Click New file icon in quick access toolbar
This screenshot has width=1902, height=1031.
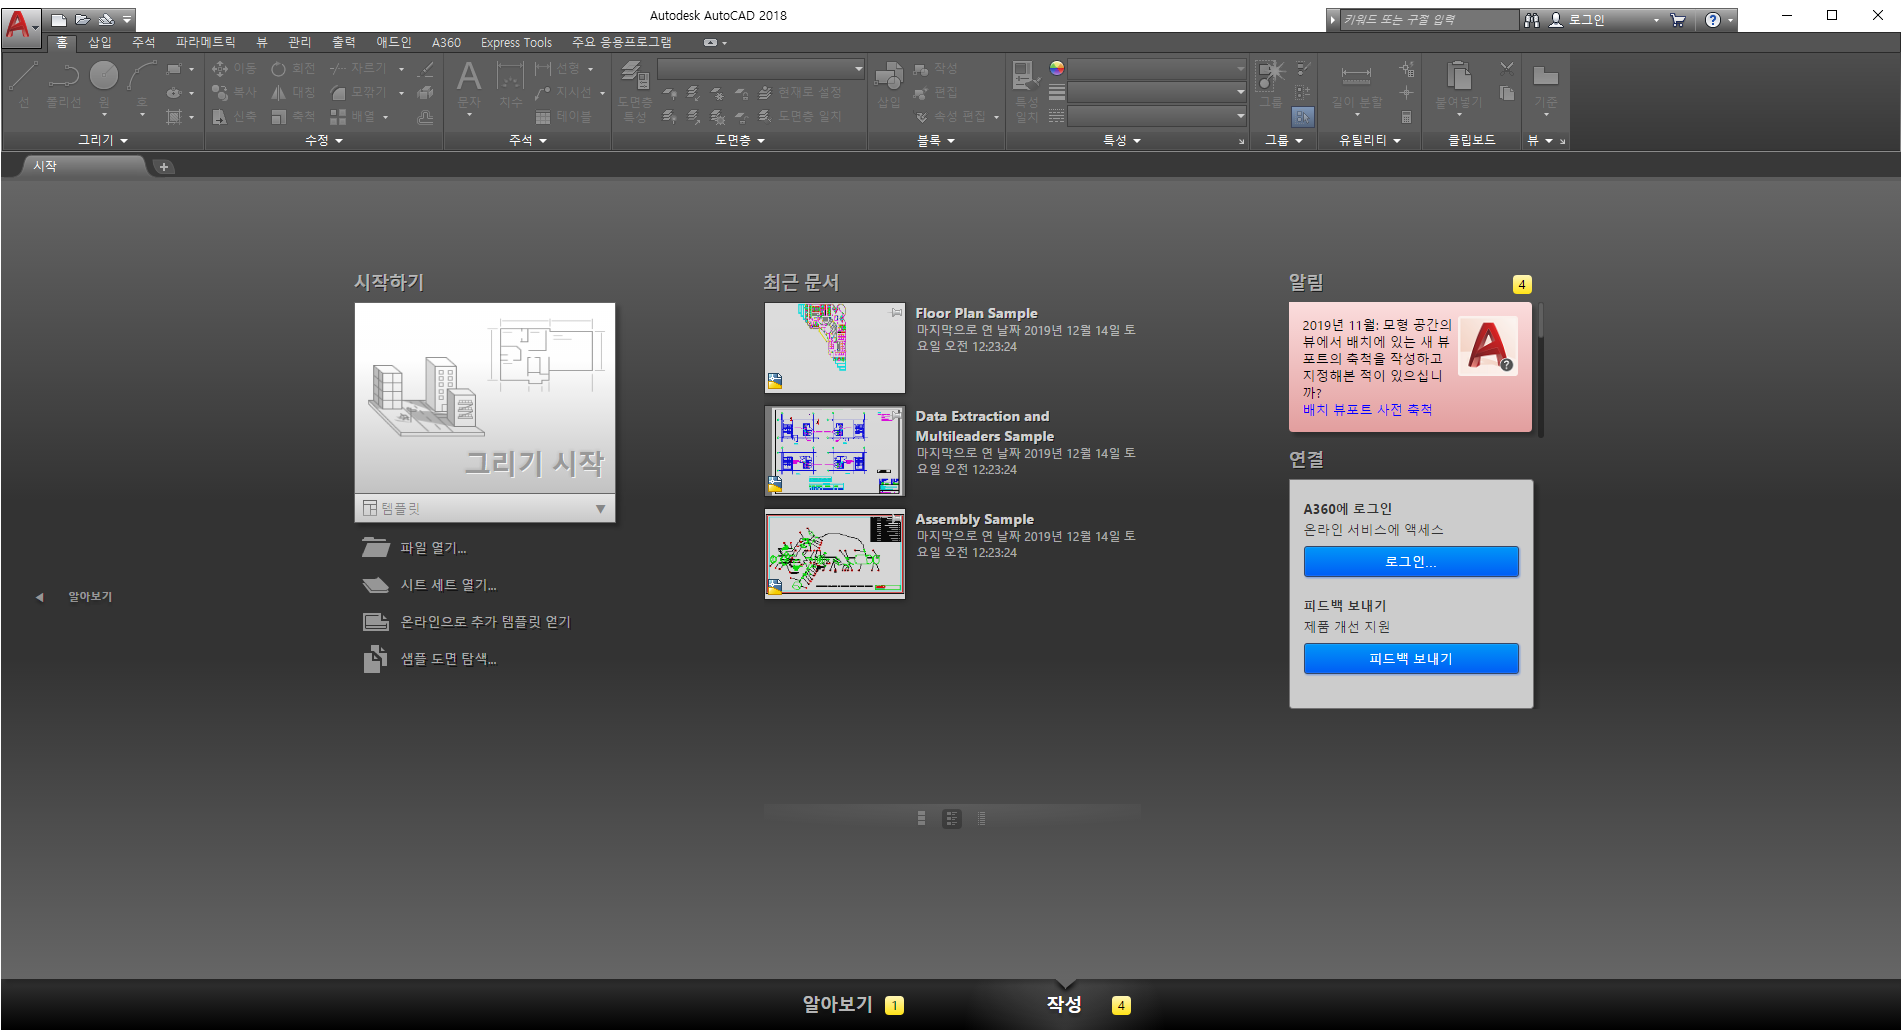pyautogui.click(x=59, y=19)
